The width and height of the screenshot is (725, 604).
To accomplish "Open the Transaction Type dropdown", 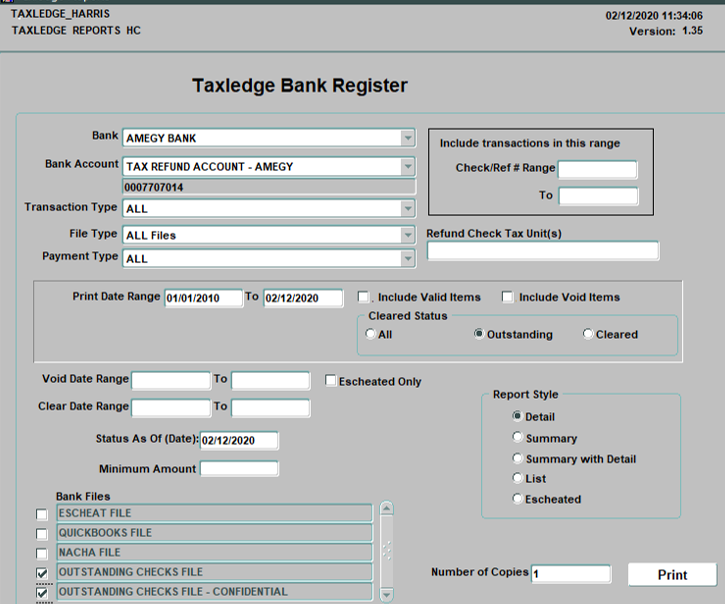I will pos(407,209).
